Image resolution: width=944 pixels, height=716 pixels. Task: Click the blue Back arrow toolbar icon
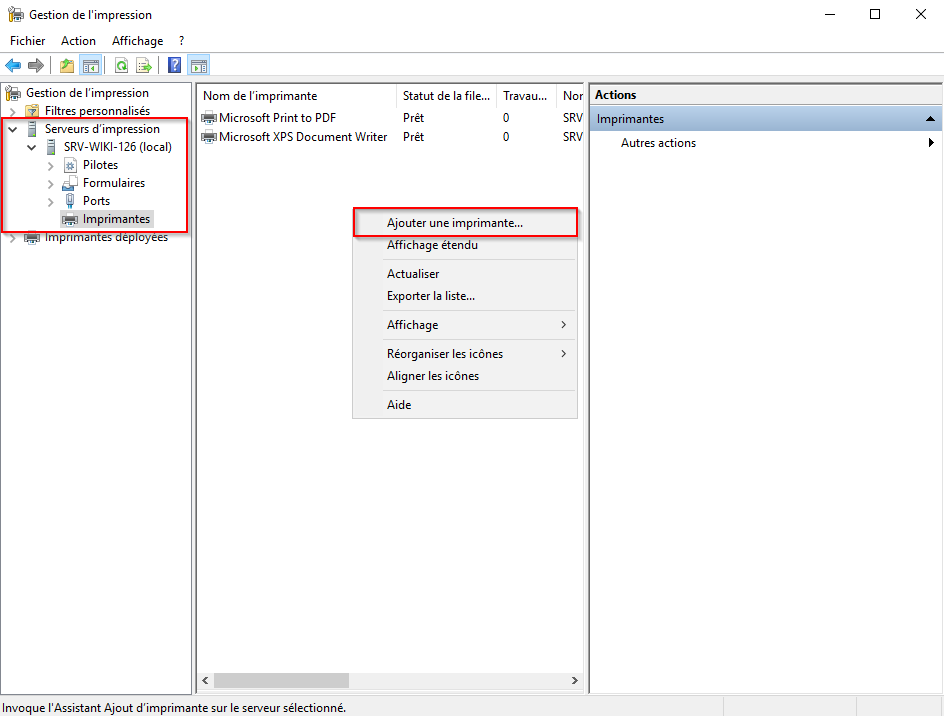[13, 65]
